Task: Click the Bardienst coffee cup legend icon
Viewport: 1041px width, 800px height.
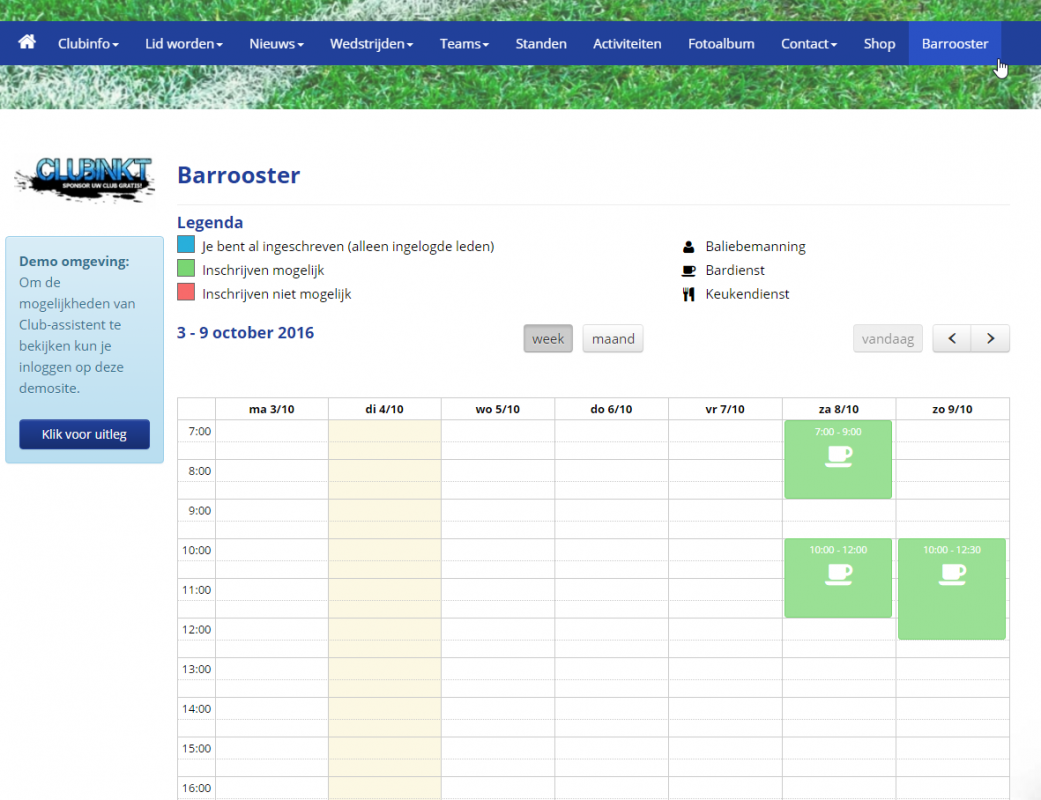Action: (688, 270)
